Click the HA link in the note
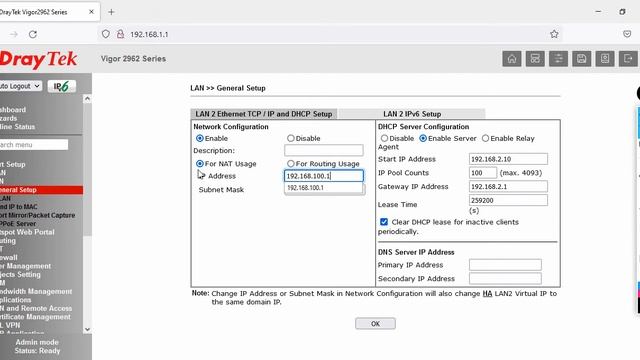The width and height of the screenshot is (640, 360). coord(487,293)
